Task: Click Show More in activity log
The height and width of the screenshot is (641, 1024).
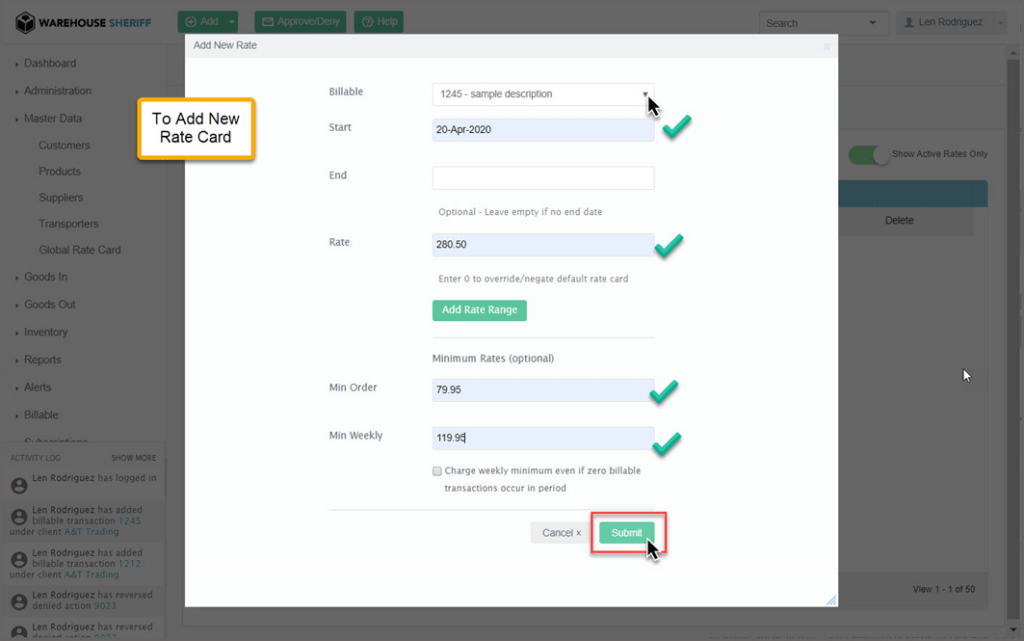Action: coord(133,458)
